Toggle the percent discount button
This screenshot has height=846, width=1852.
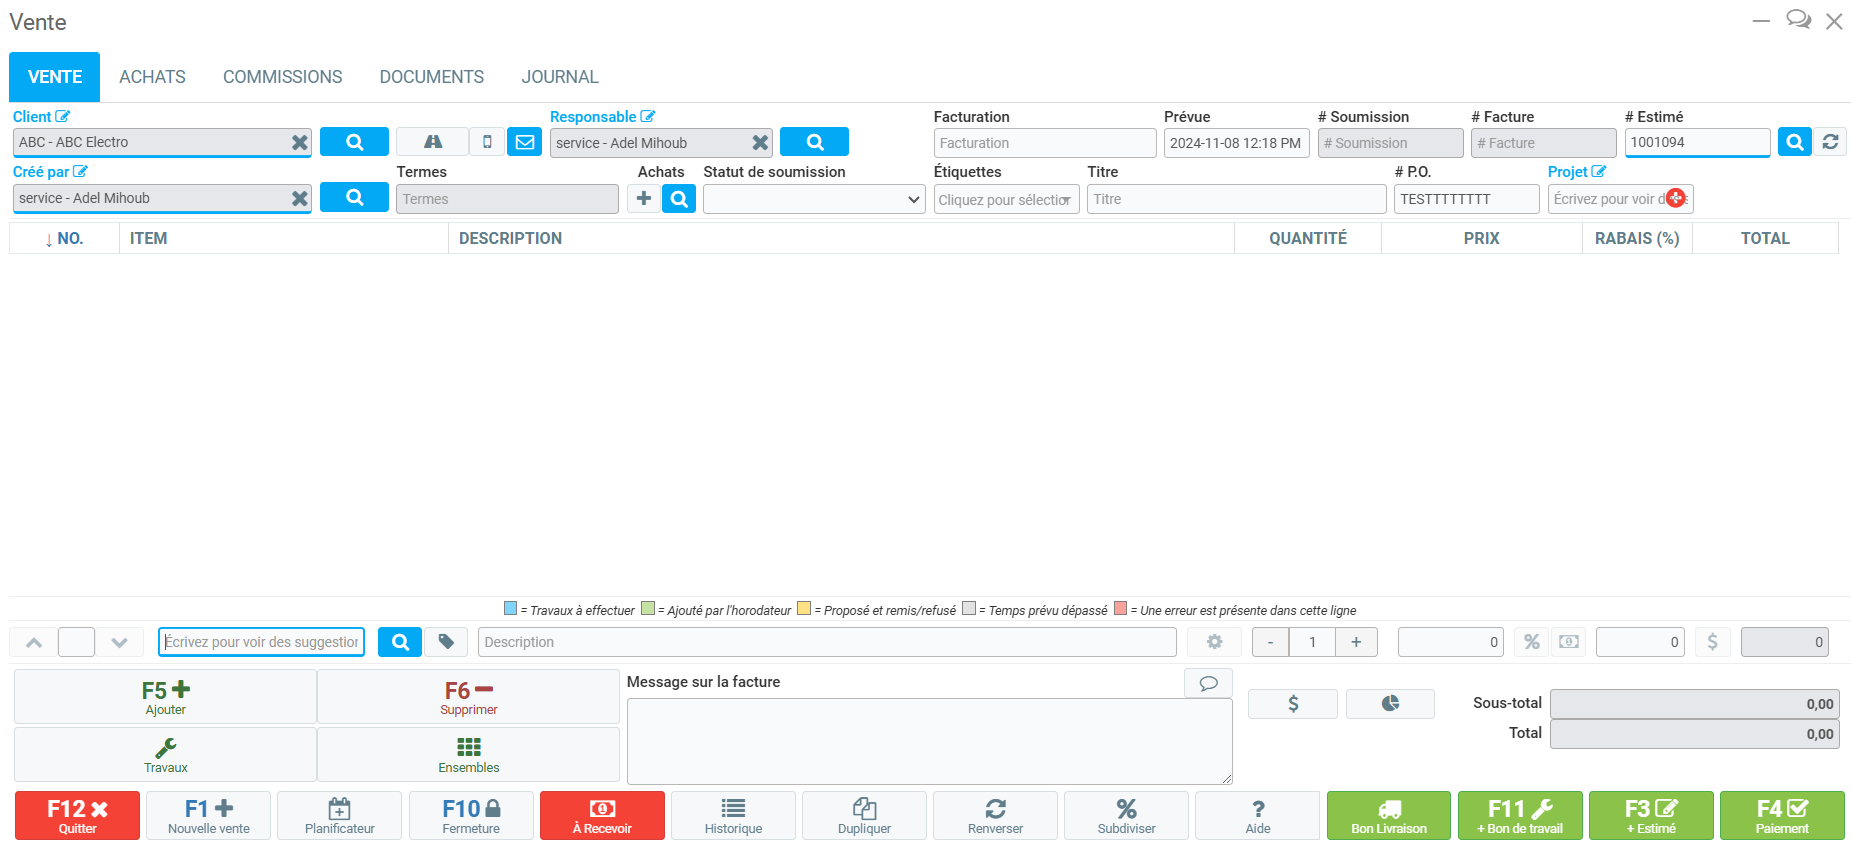(x=1531, y=642)
